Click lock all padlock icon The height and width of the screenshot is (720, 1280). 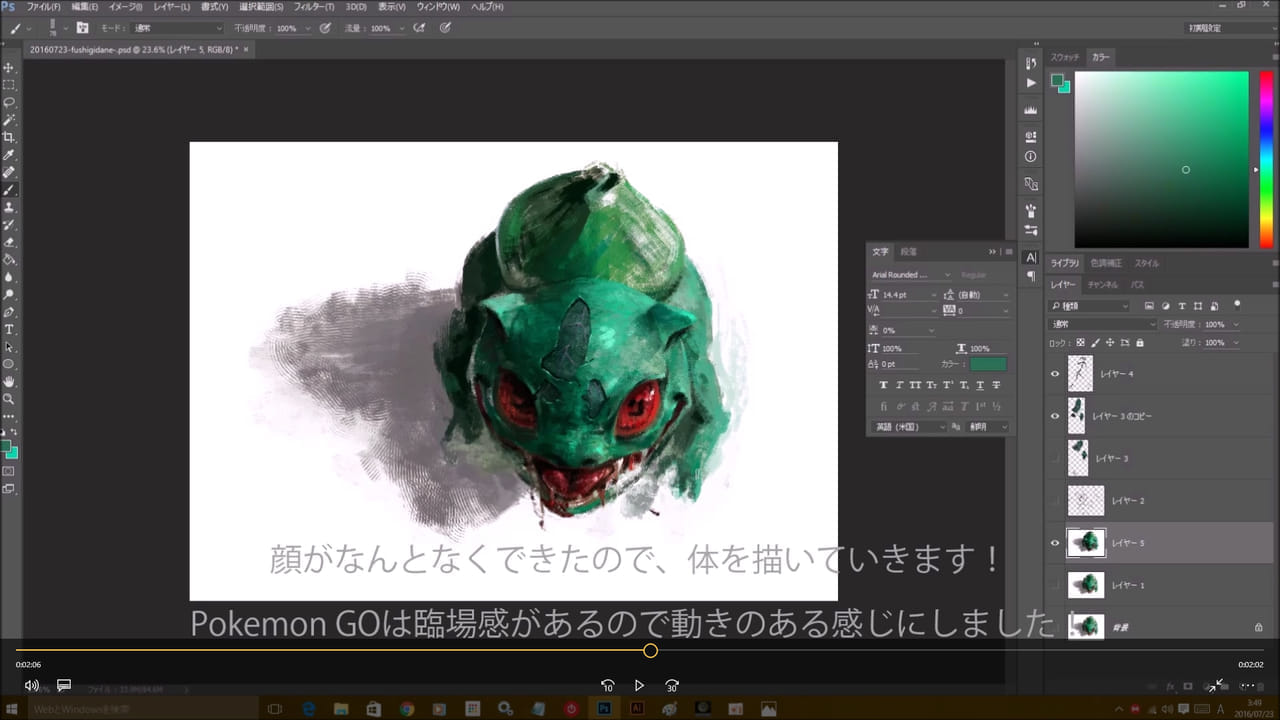tap(1140, 343)
